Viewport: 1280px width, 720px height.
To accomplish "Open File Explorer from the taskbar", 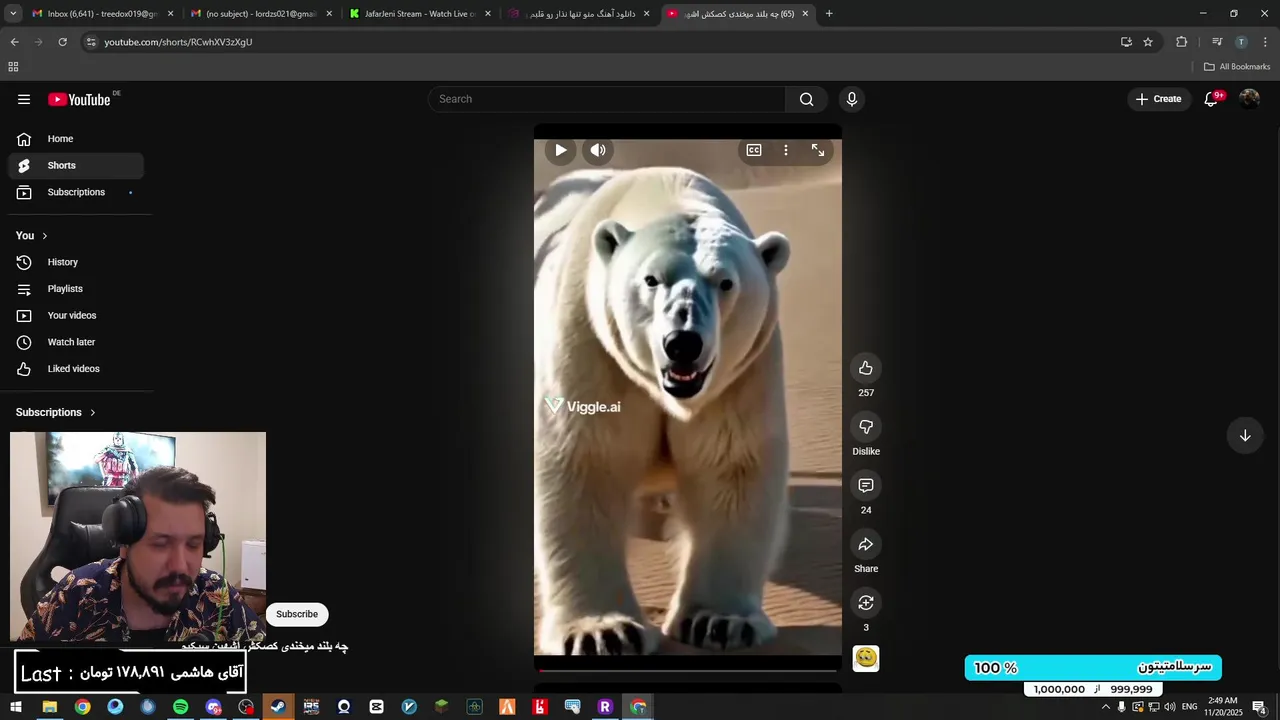I will [49, 707].
